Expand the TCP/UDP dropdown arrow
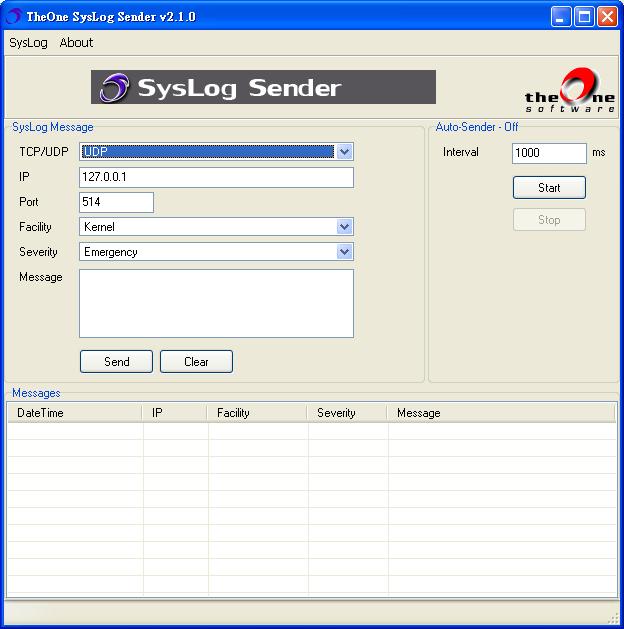 (x=344, y=152)
